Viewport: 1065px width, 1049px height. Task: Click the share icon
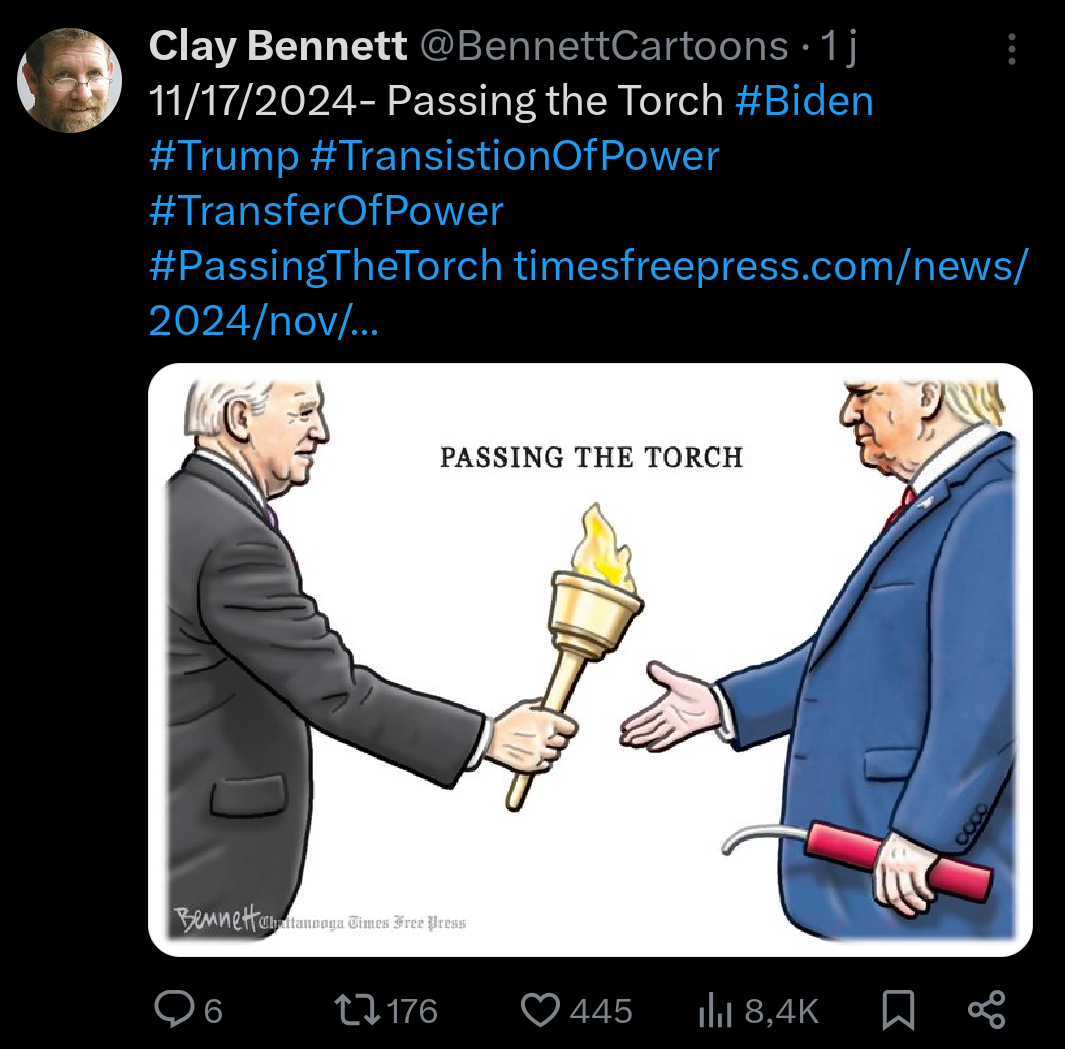[986, 1010]
